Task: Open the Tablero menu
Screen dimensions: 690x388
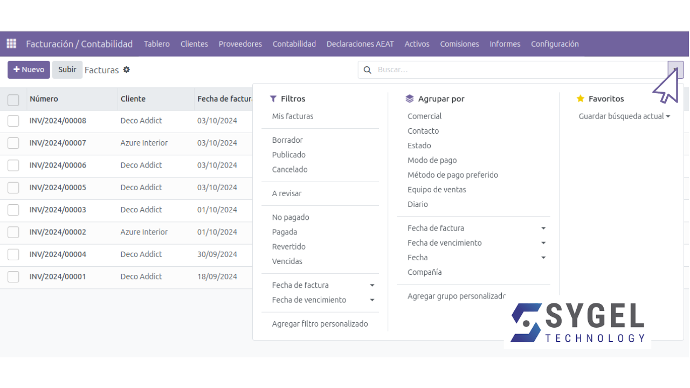Action: point(157,44)
